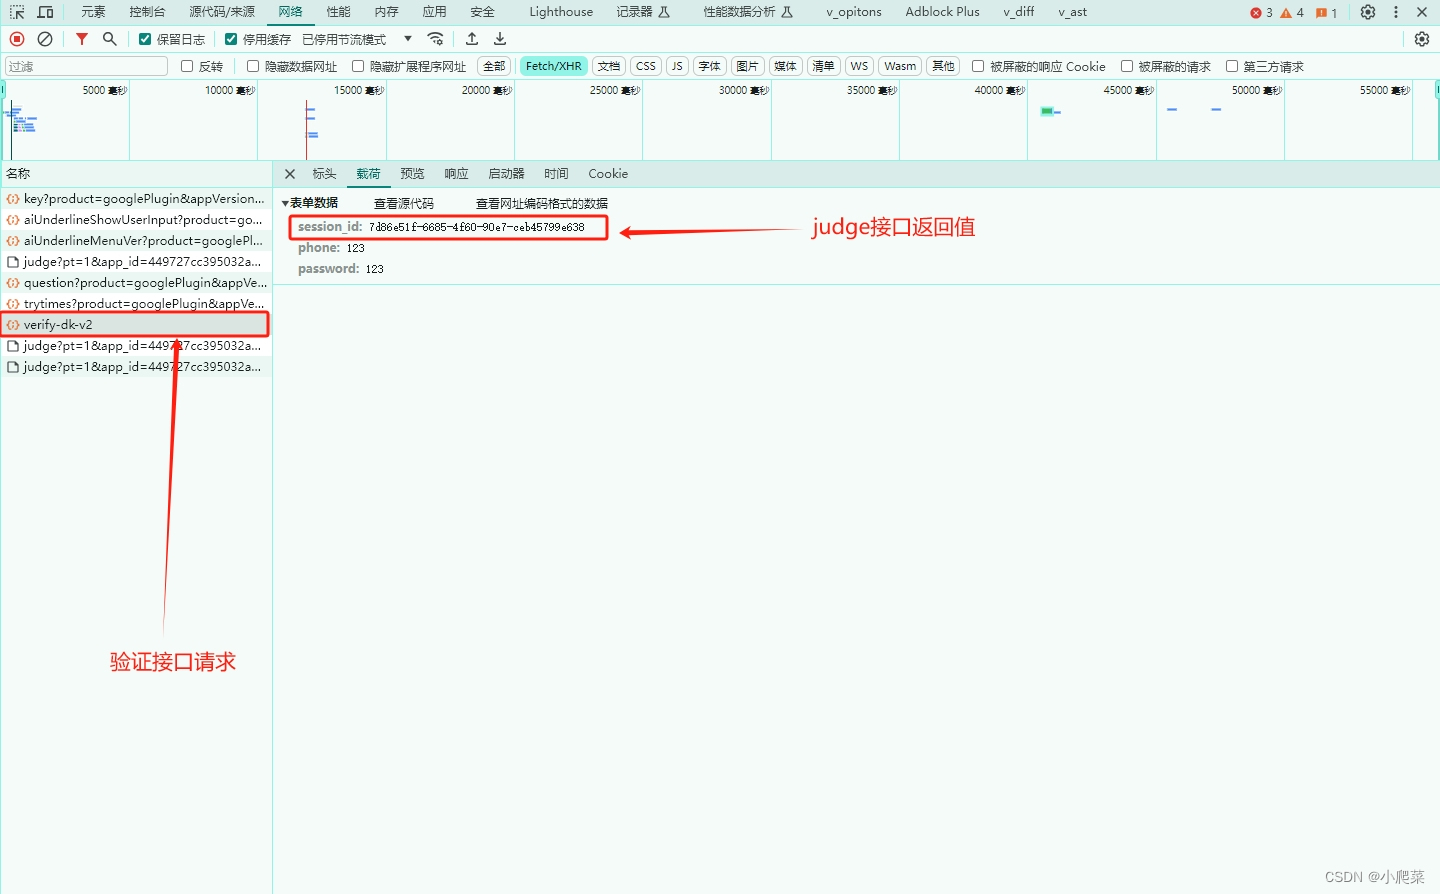The height and width of the screenshot is (894, 1440).
Task: Switch to the Initiator detail tab
Action: (x=507, y=174)
